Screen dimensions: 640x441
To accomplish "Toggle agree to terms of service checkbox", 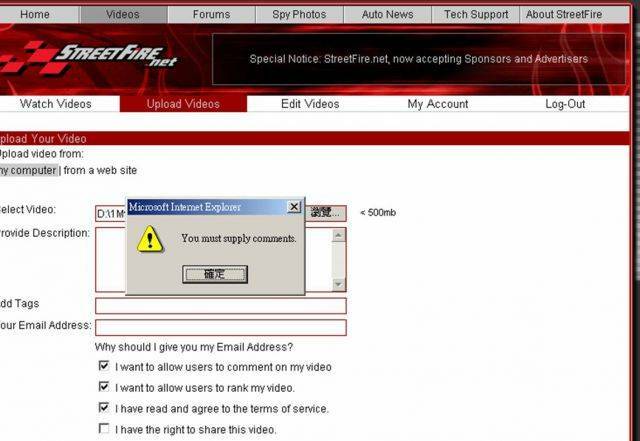I will (x=104, y=408).
